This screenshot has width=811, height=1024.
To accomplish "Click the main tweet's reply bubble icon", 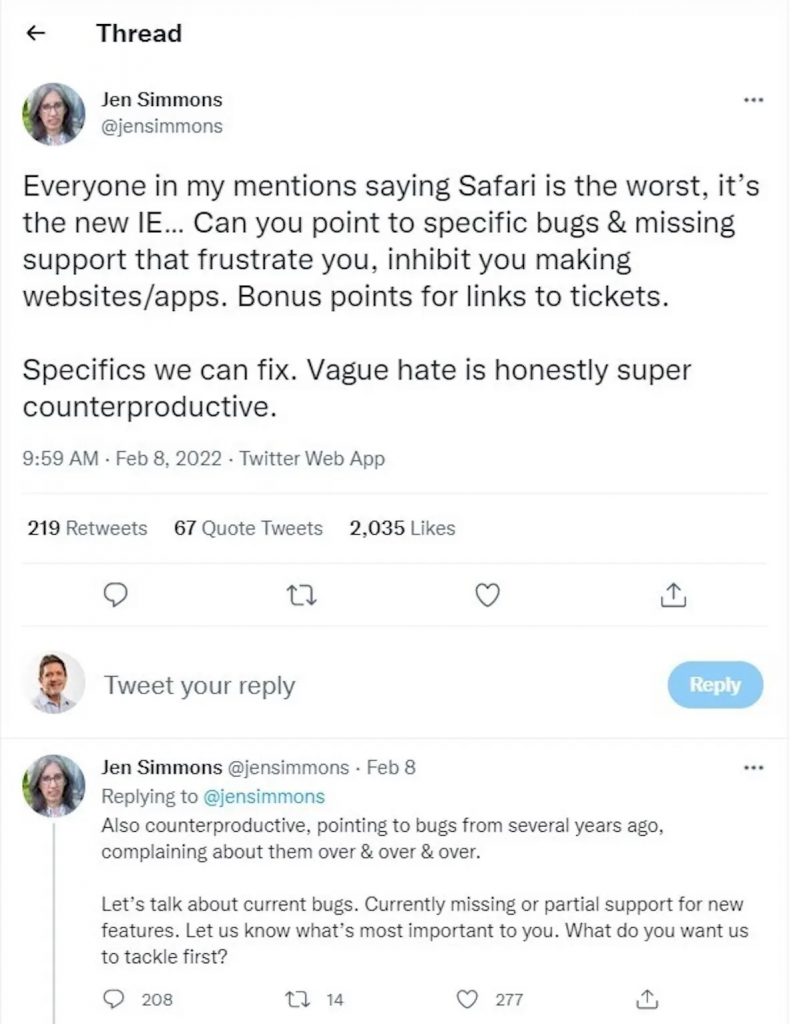I will (x=116, y=596).
